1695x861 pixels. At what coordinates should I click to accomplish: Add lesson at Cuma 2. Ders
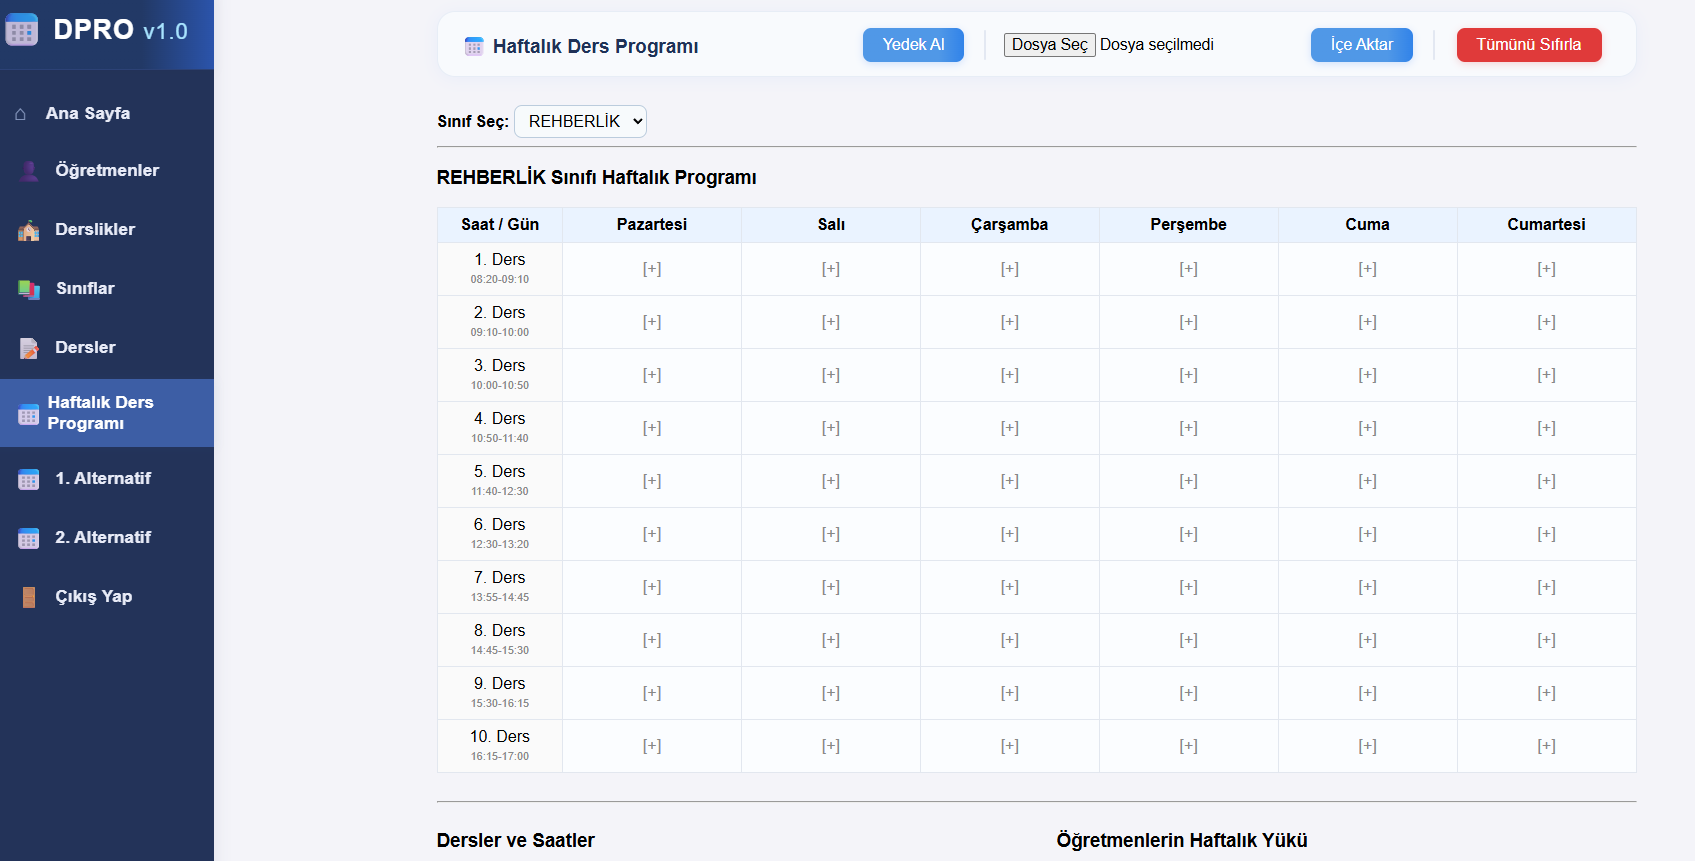tap(1367, 322)
